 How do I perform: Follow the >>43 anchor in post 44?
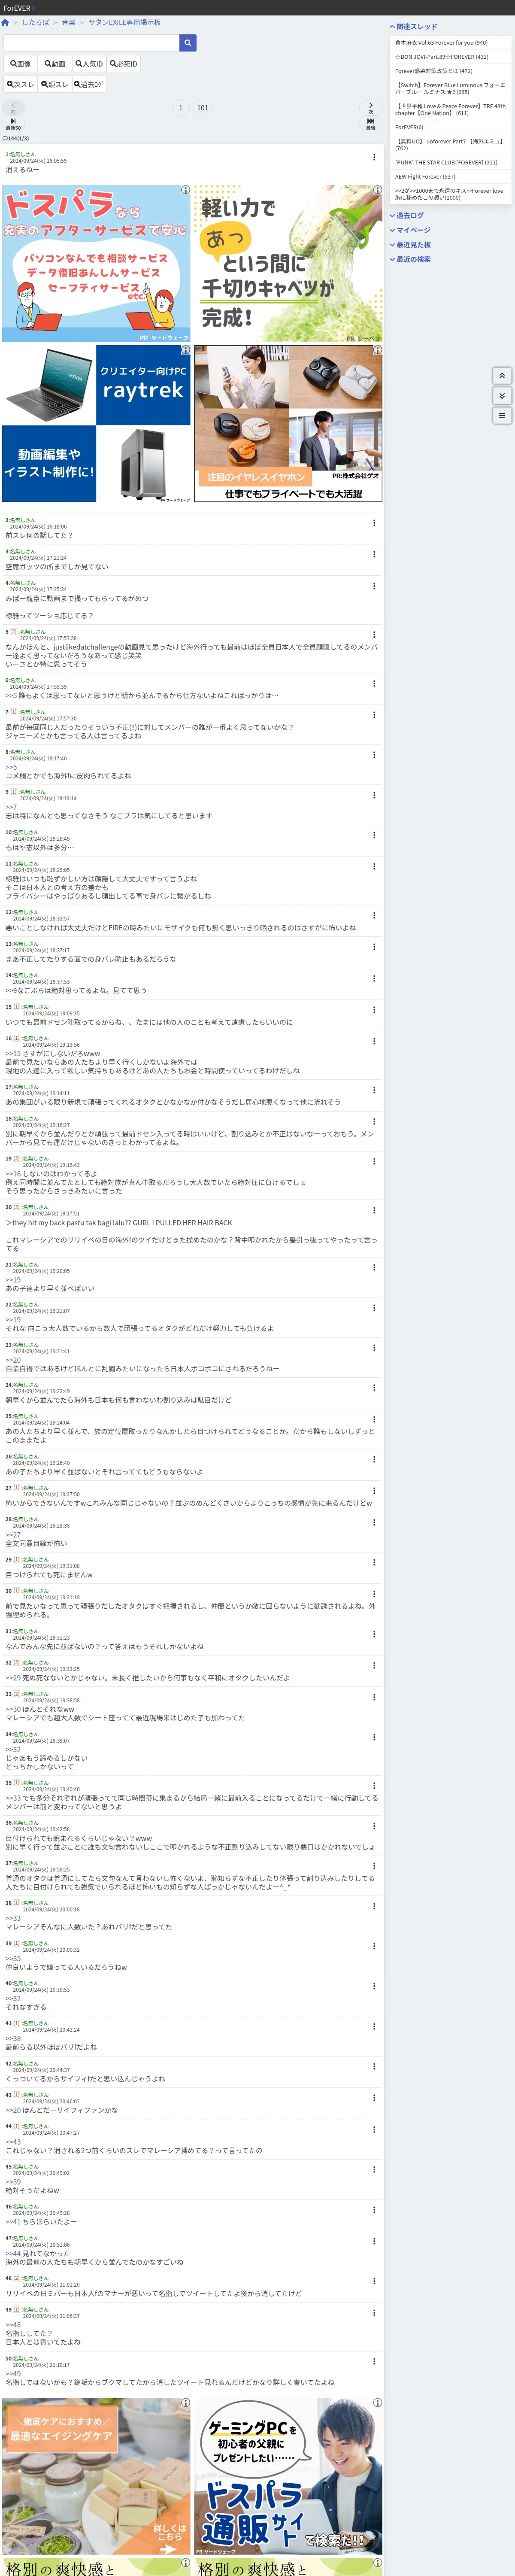13,2142
